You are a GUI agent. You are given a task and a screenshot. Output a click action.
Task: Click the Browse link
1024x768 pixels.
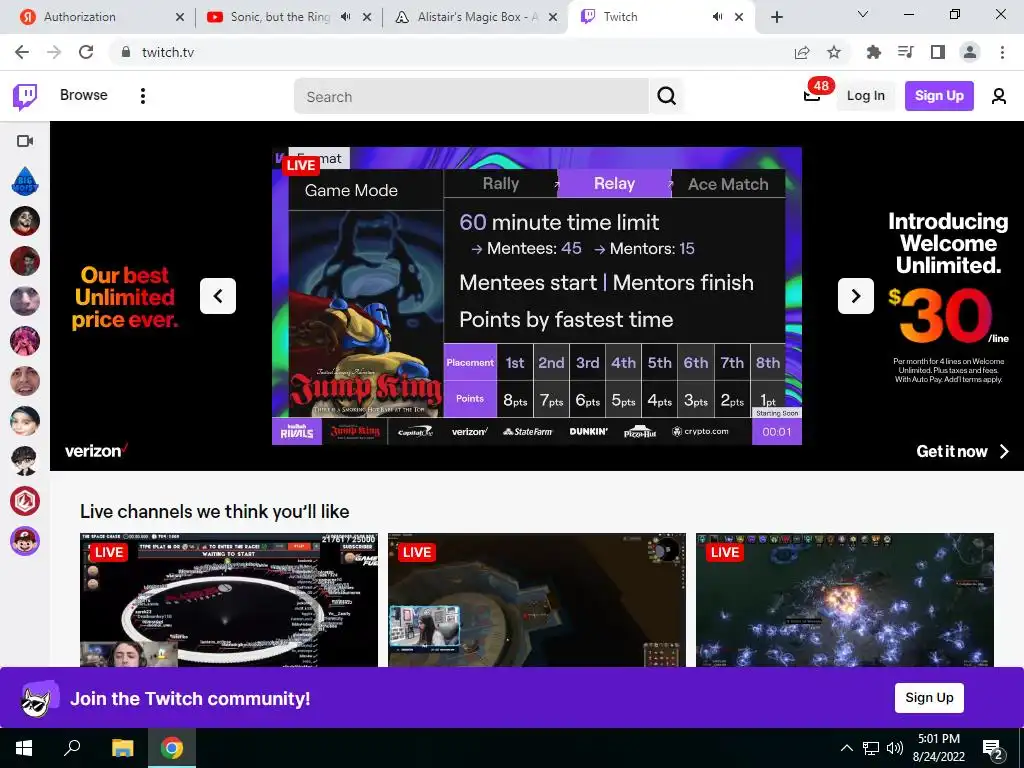coord(84,95)
